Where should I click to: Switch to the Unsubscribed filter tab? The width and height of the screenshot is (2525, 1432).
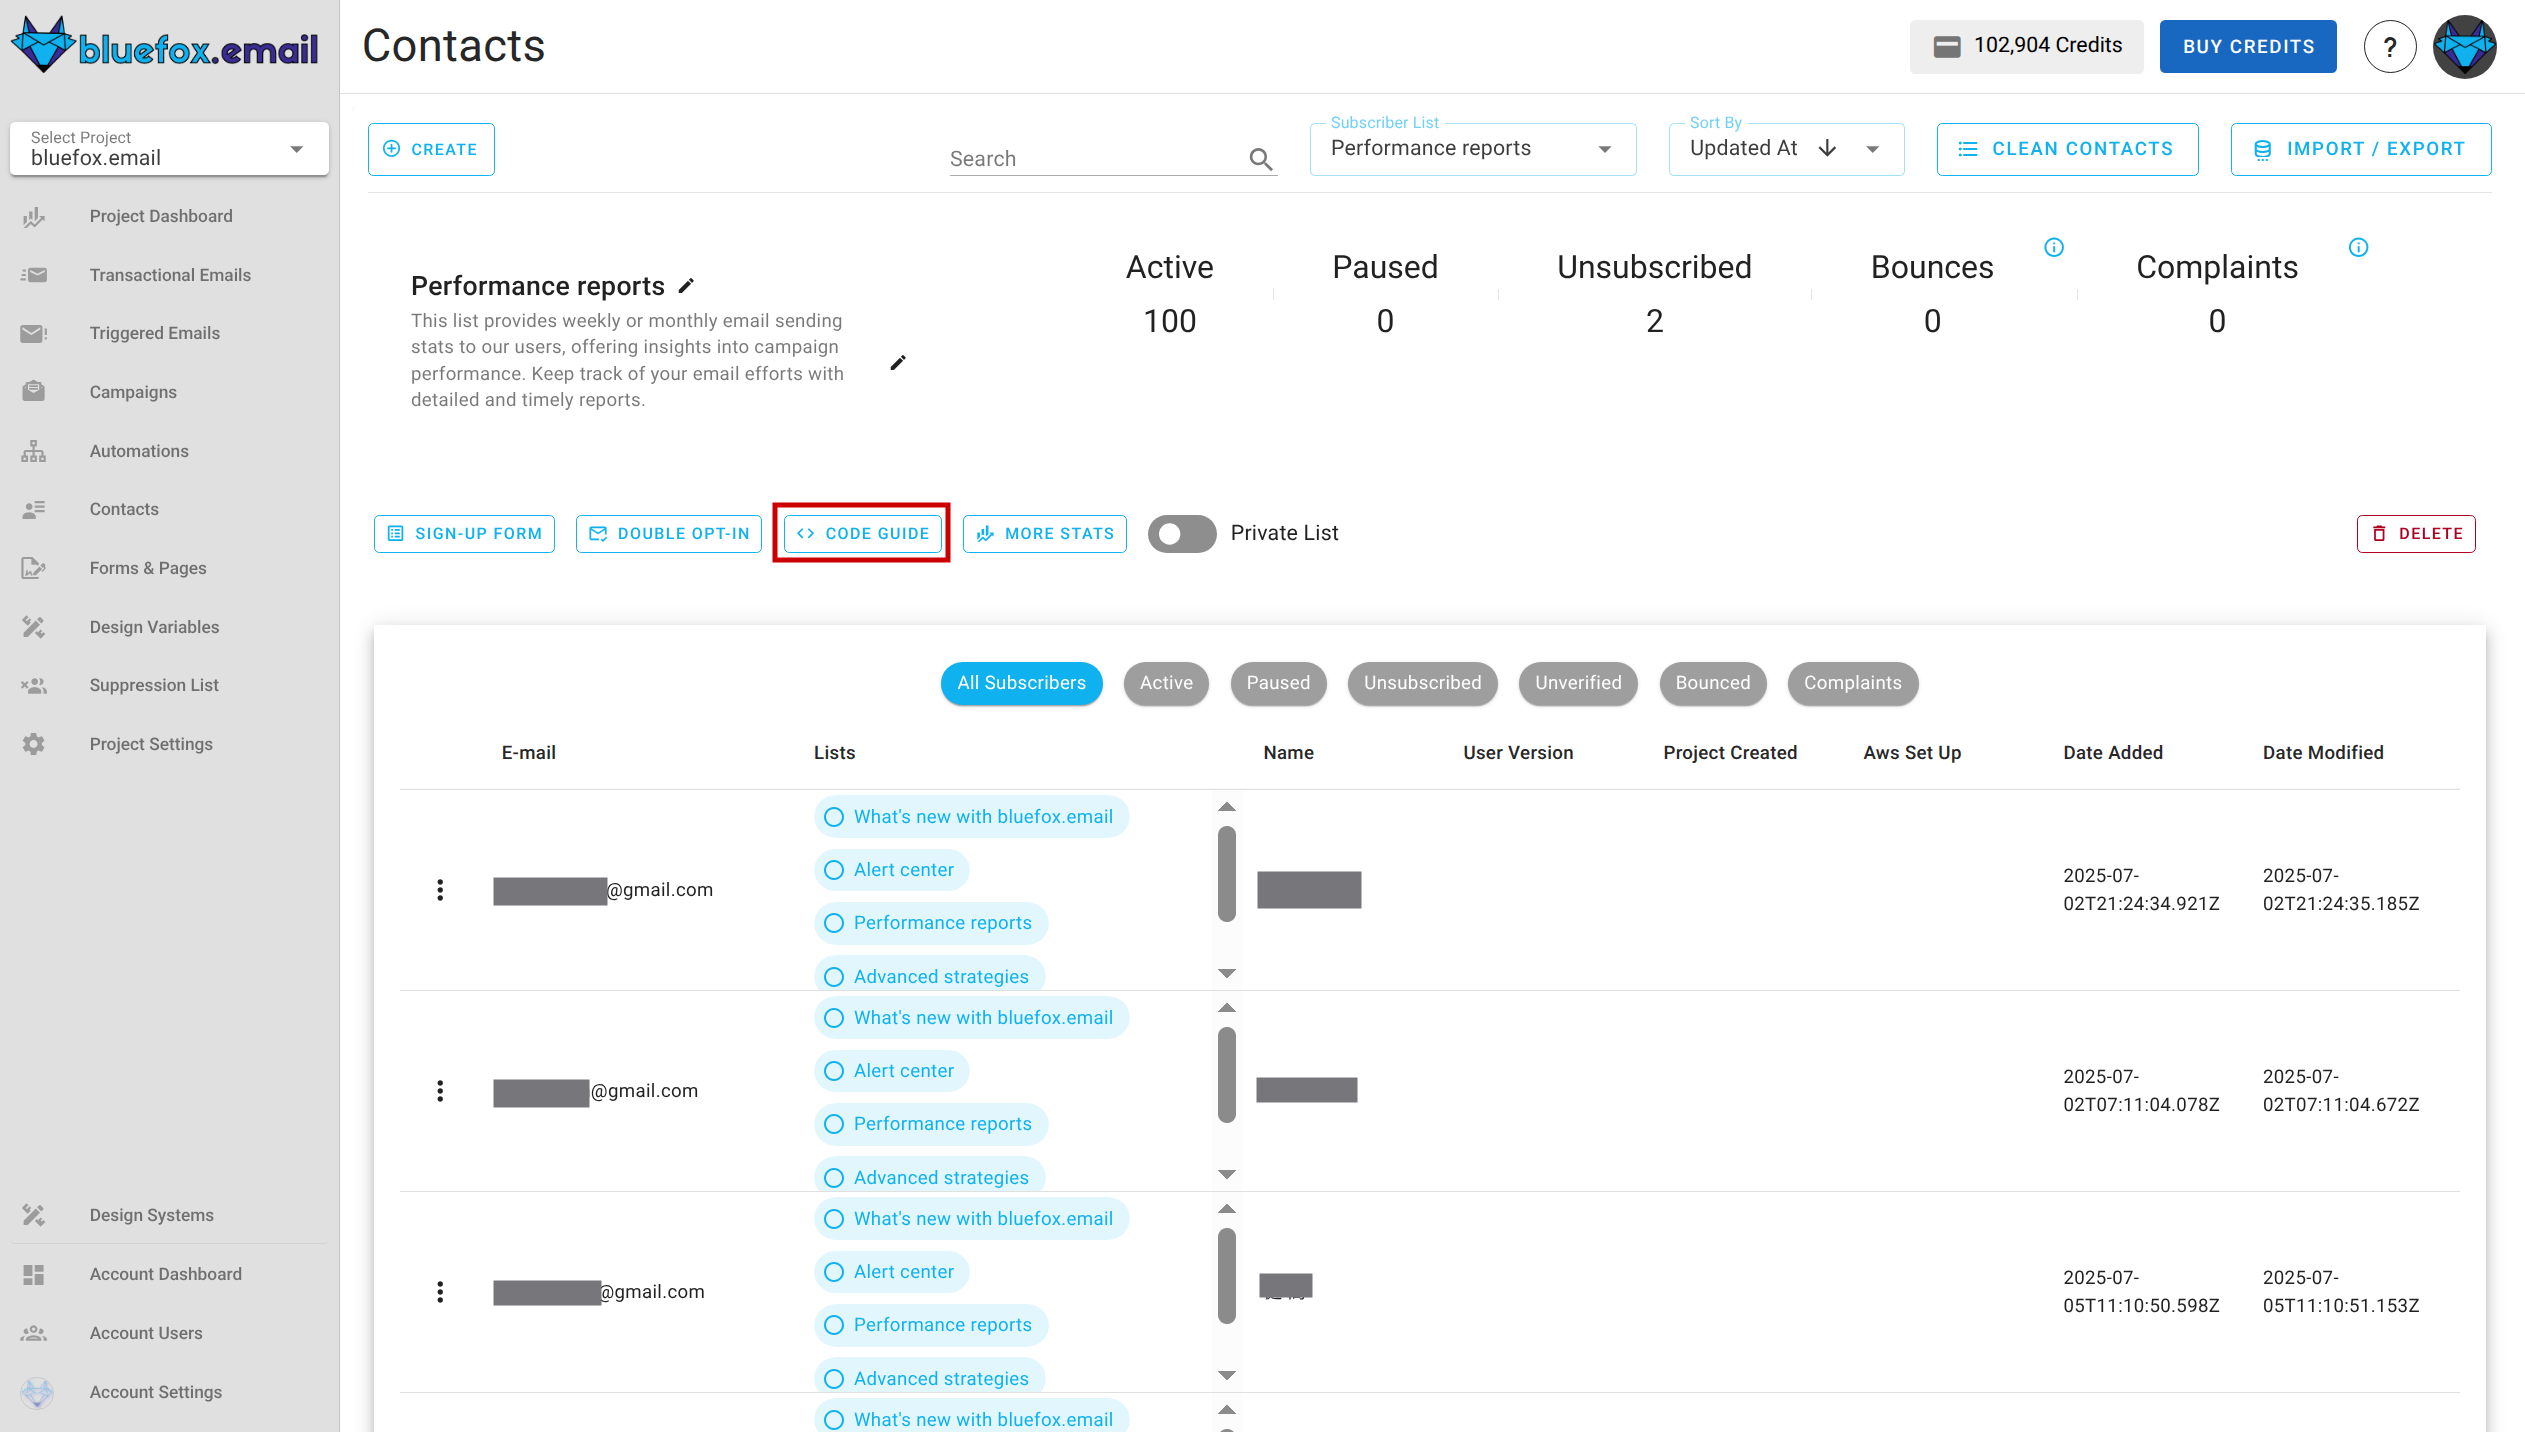tap(1422, 683)
